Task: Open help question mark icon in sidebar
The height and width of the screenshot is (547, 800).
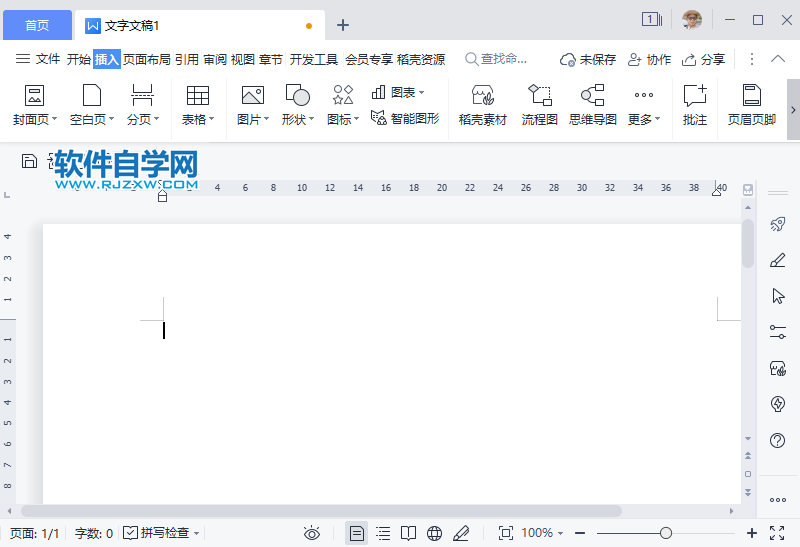Action: 778,440
